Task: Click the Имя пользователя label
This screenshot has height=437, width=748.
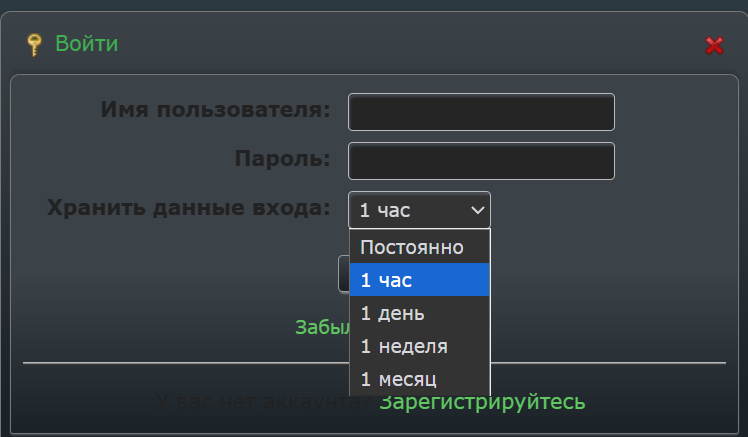Action: pyautogui.click(x=215, y=109)
